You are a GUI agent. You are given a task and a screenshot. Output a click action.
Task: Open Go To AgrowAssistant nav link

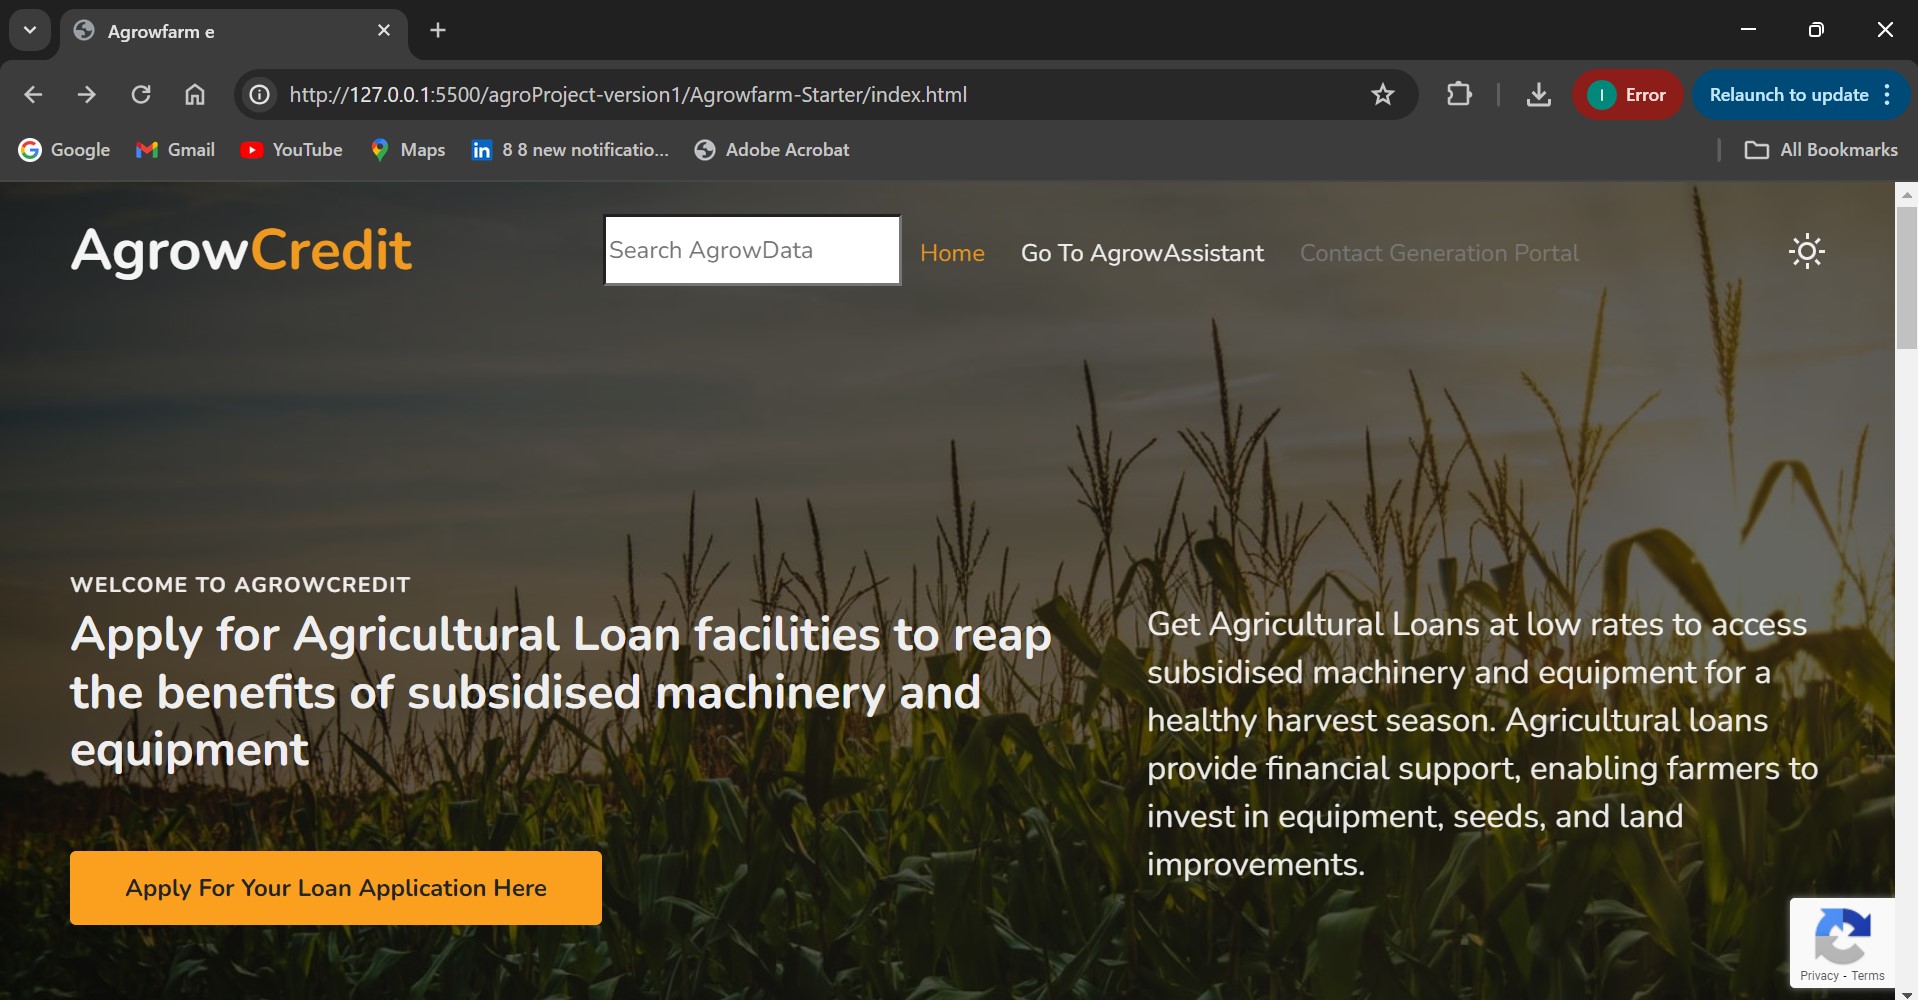point(1142,253)
